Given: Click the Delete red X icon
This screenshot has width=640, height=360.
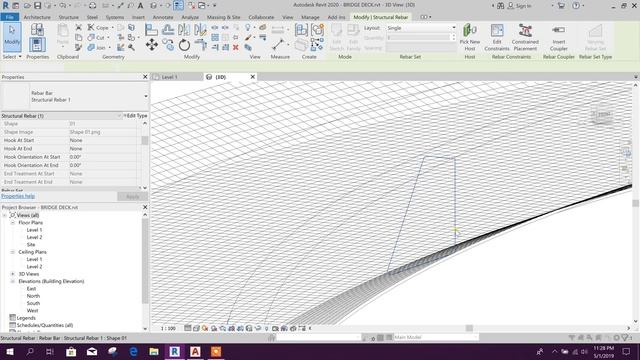Looking at the screenshot, I should coord(236,47).
